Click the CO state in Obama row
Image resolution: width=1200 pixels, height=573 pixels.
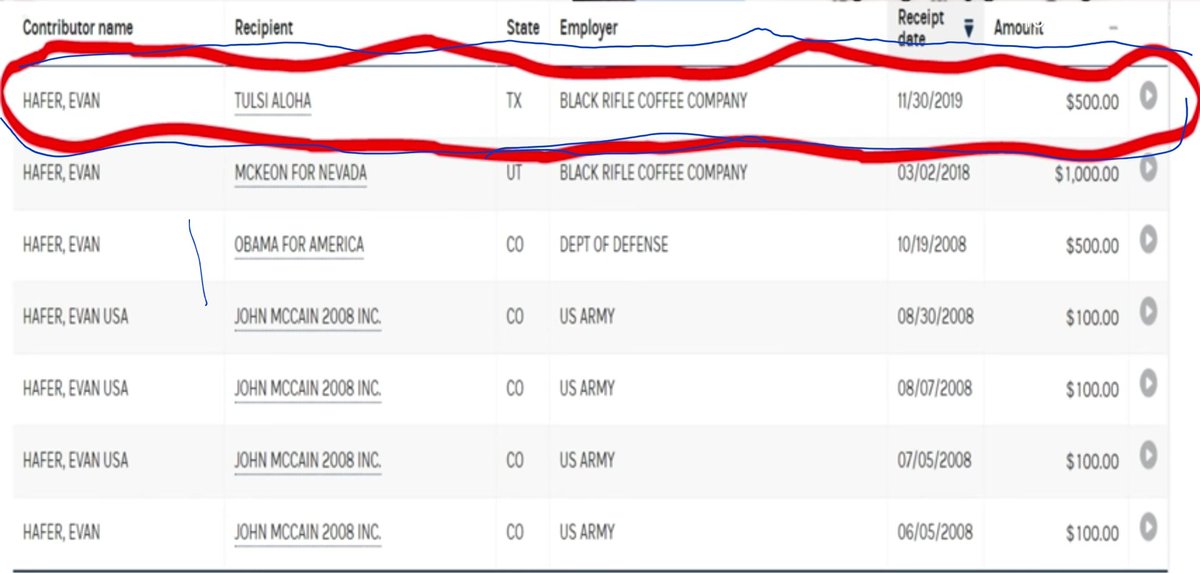click(516, 245)
